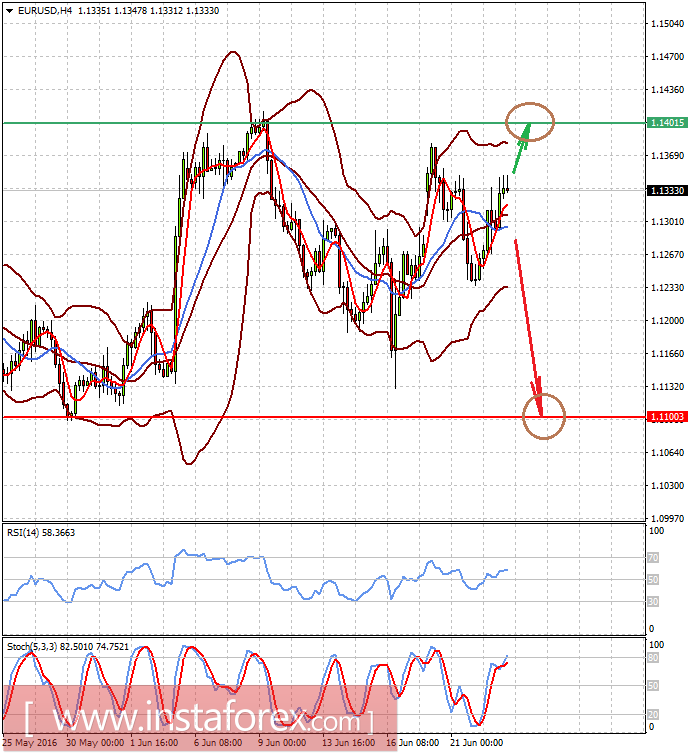Click the Stoch(5,3,3) indicator label
This screenshot has height=754, width=688.
(x=68, y=647)
